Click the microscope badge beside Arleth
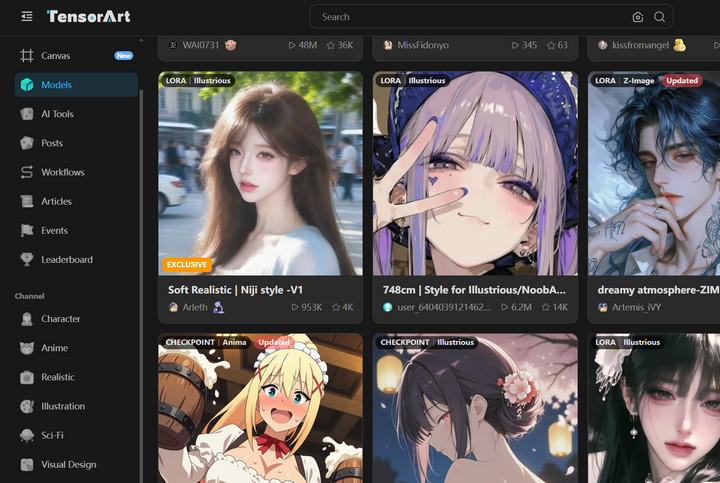Viewport: 720px width, 483px height. (219, 307)
